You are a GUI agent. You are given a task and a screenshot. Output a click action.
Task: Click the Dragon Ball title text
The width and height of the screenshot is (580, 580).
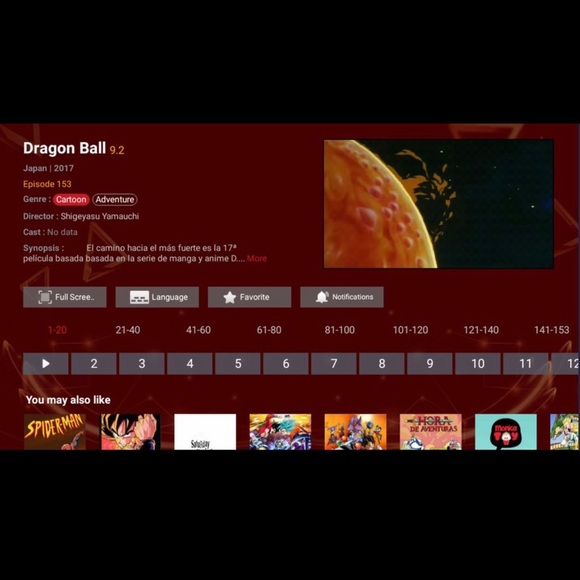point(64,148)
